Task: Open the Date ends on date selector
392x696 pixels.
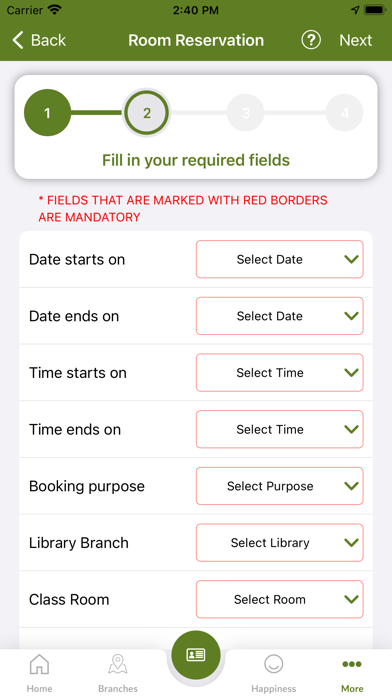Action: (280, 316)
